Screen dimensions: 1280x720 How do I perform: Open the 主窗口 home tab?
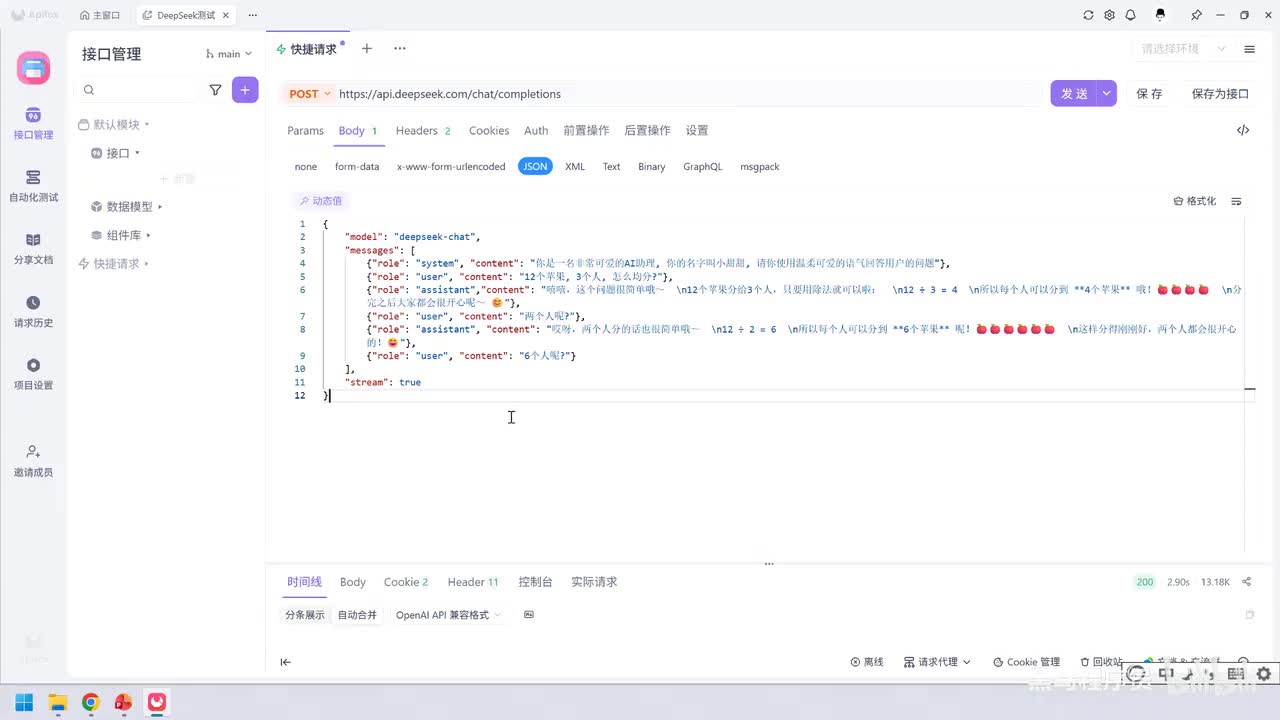click(x=98, y=15)
